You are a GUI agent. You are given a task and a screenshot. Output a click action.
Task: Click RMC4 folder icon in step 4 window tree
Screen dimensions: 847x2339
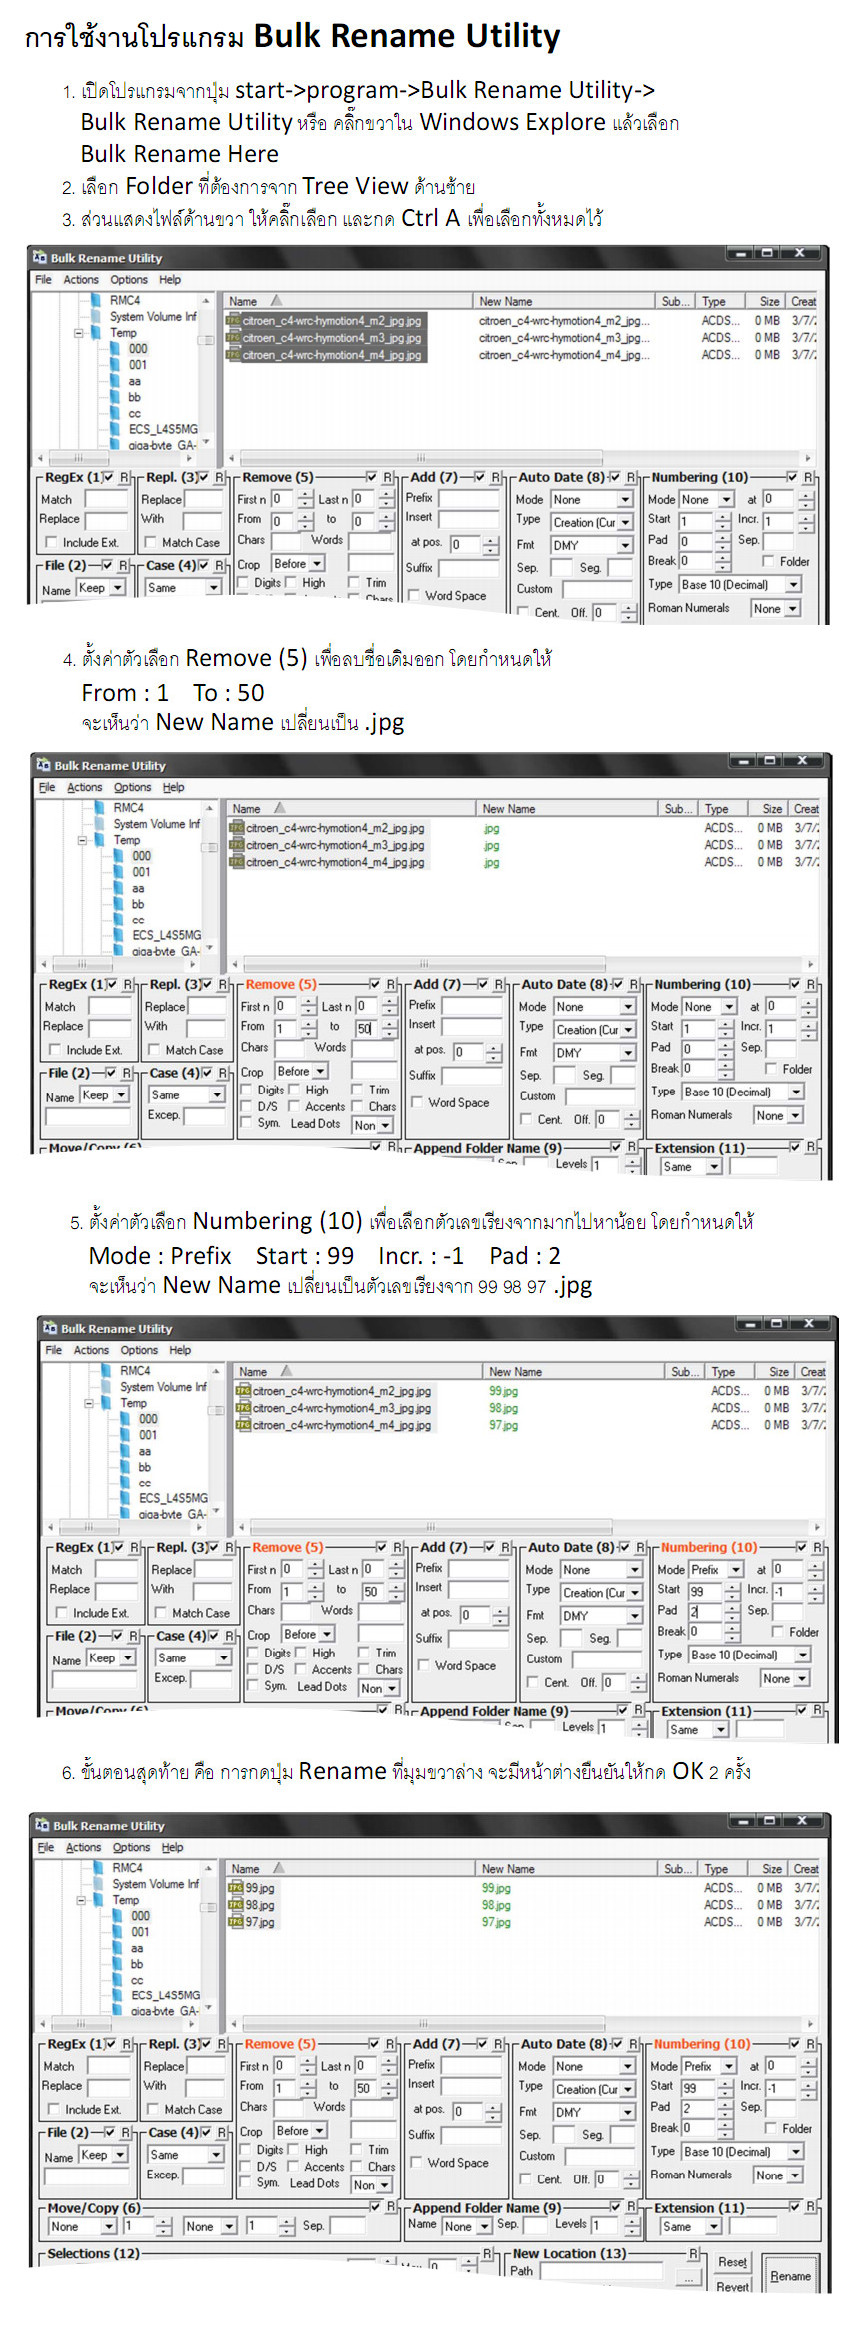(x=100, y=807)
